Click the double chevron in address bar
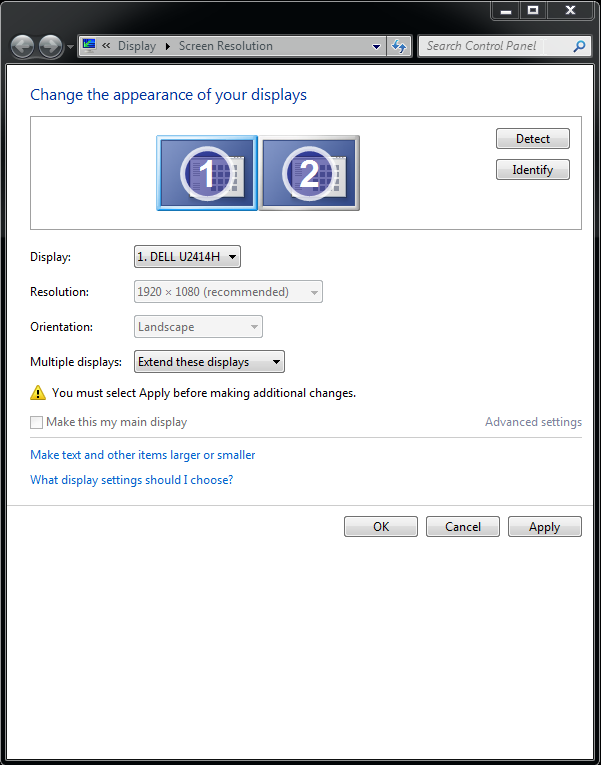 click(106, 45)
